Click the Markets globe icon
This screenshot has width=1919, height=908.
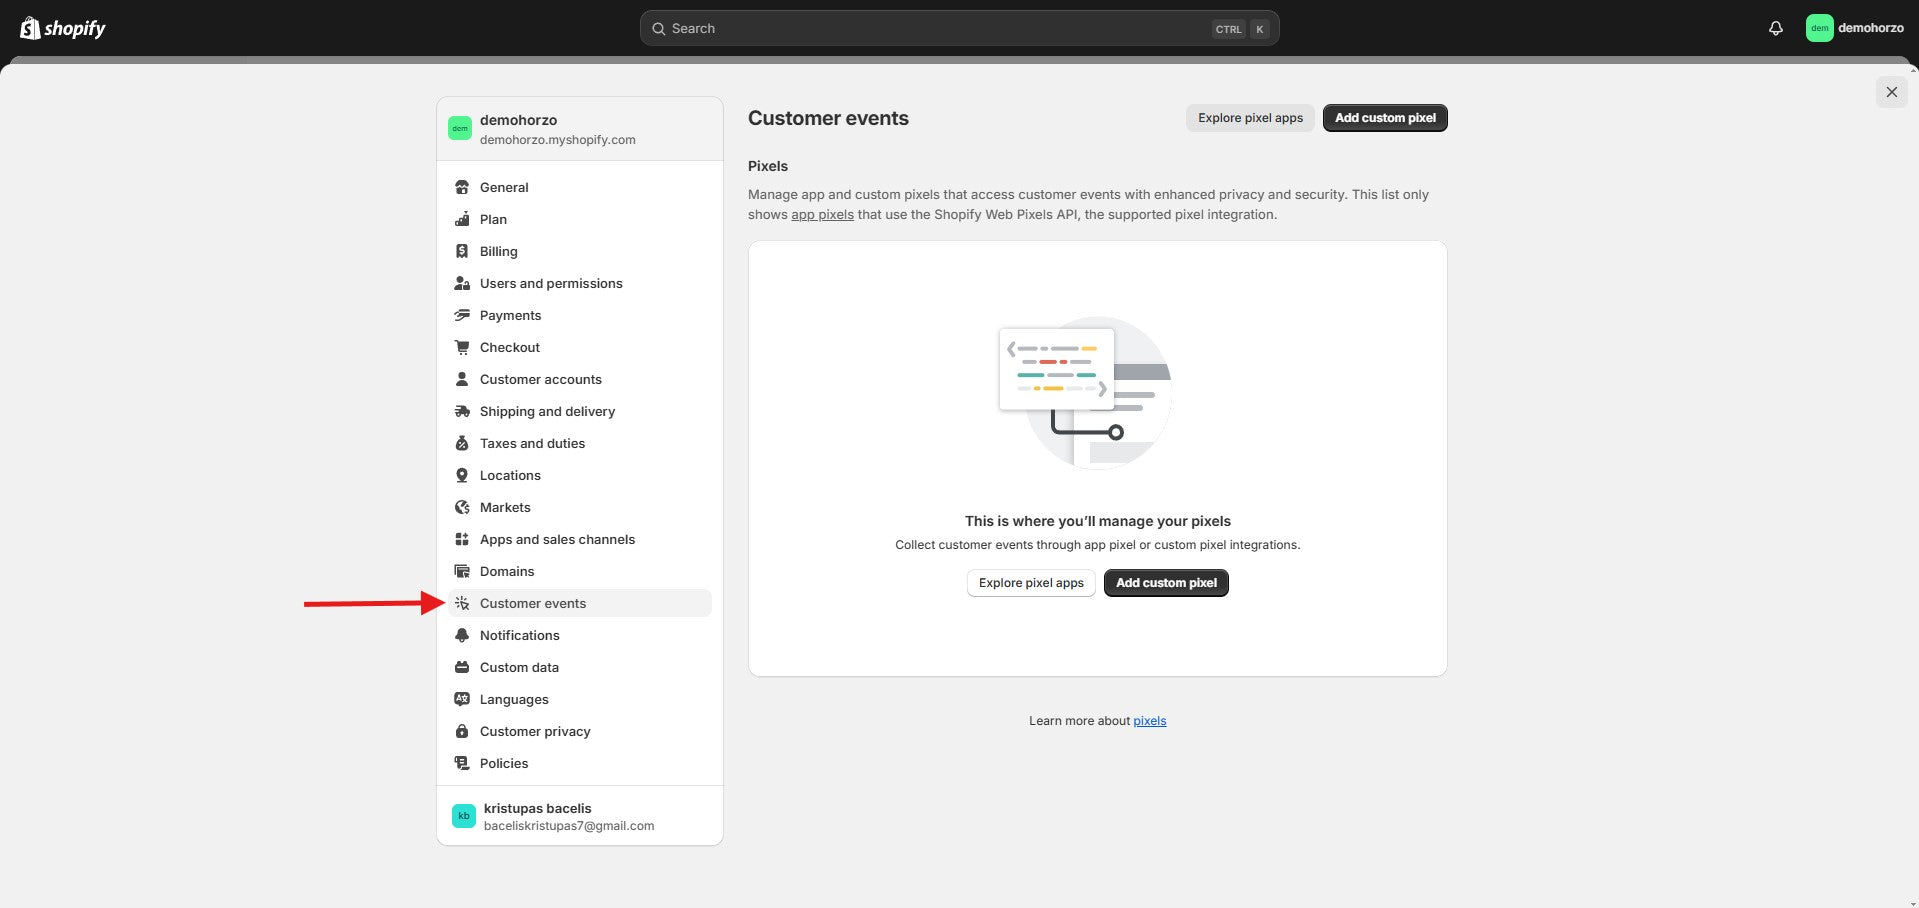462,507
